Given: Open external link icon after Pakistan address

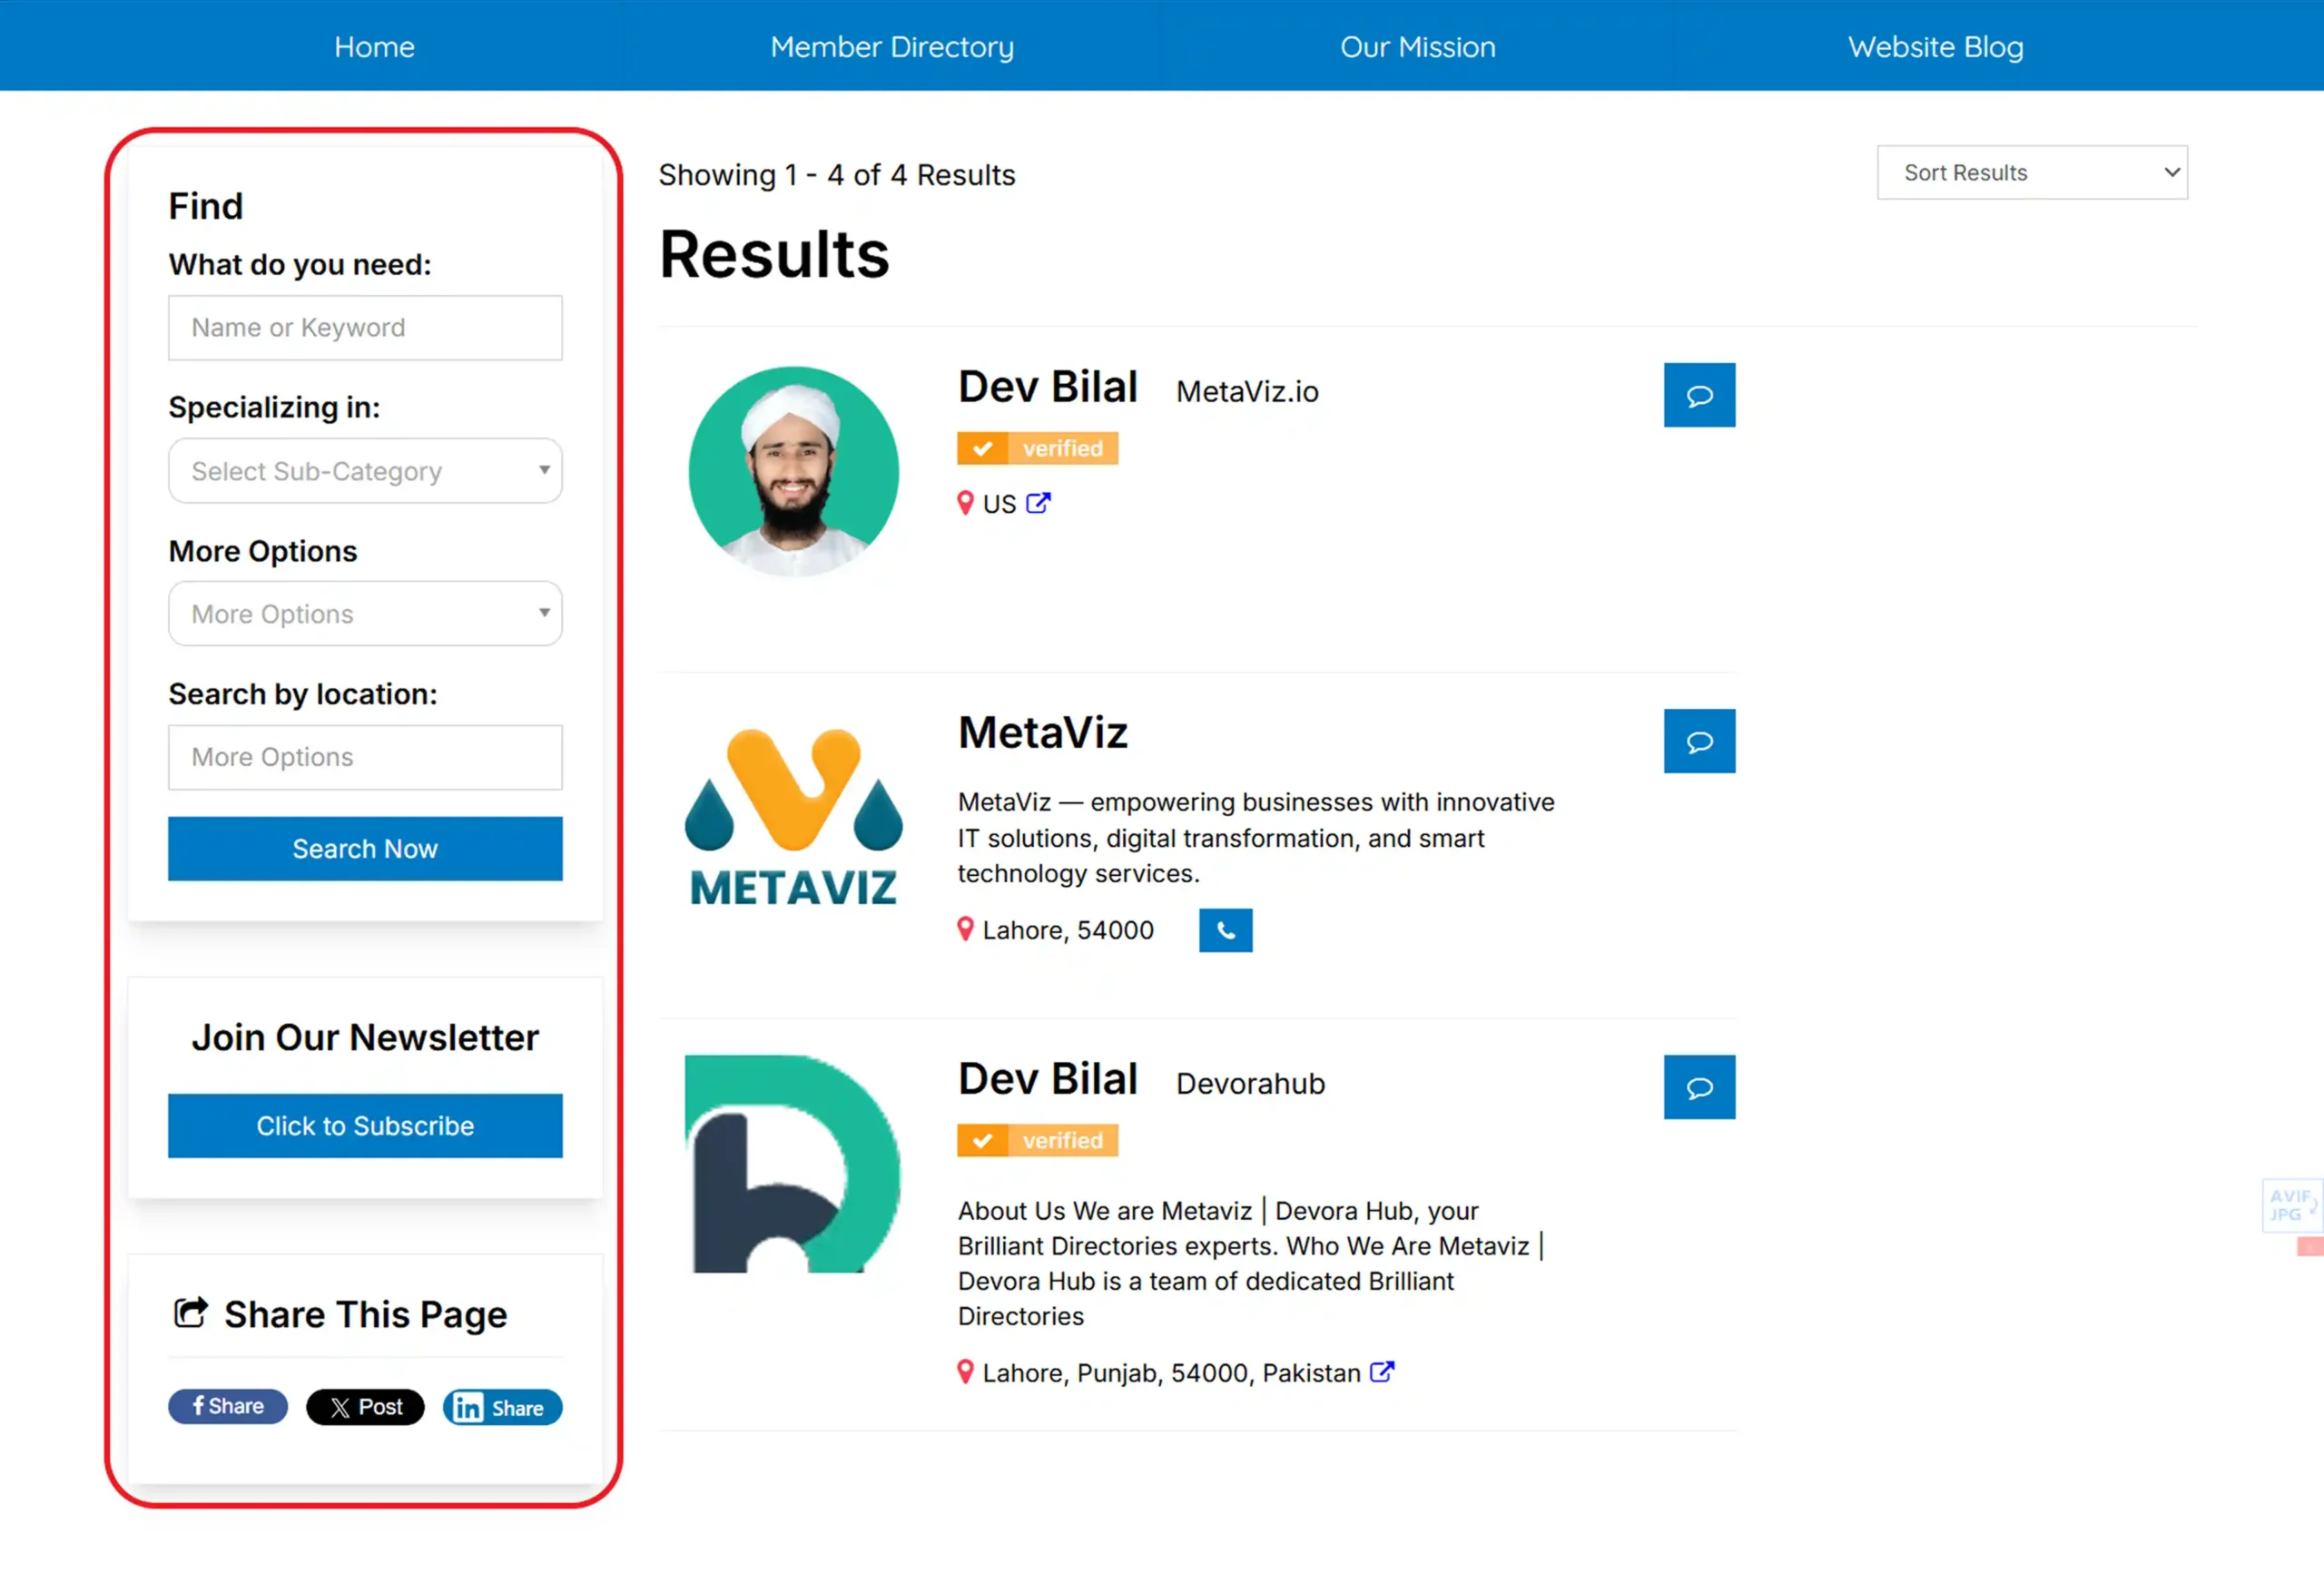Looking at the screenshot, I should point(1381,1372).
